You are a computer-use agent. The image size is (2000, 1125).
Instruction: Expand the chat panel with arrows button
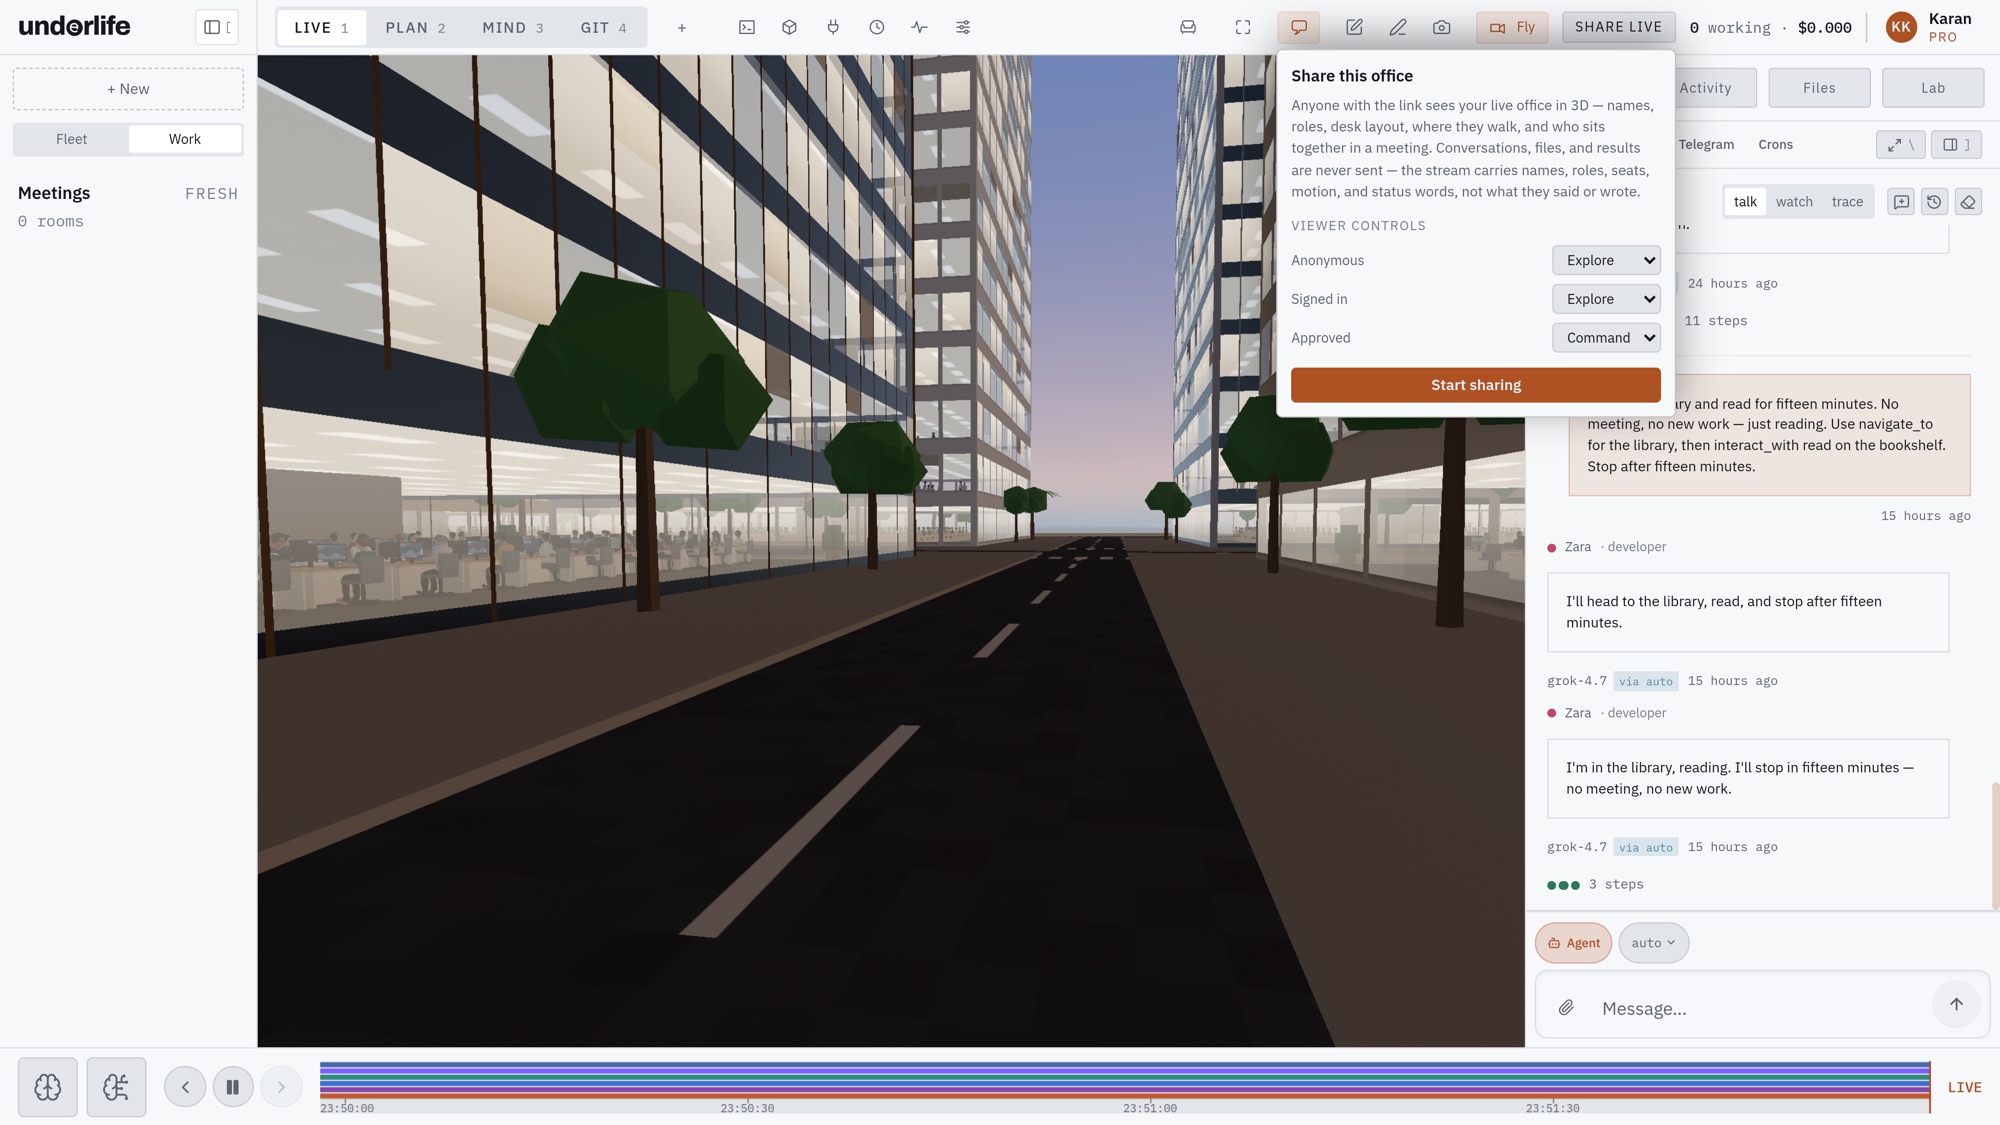tap(1900, 145)
